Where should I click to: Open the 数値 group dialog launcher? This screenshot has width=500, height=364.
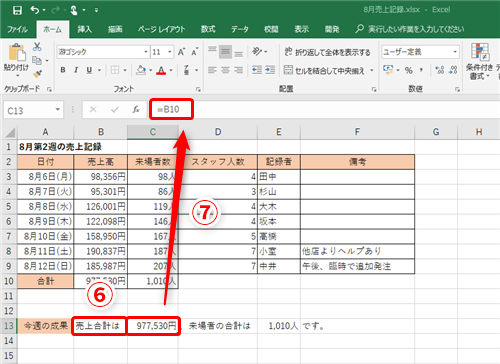(457, 89)
